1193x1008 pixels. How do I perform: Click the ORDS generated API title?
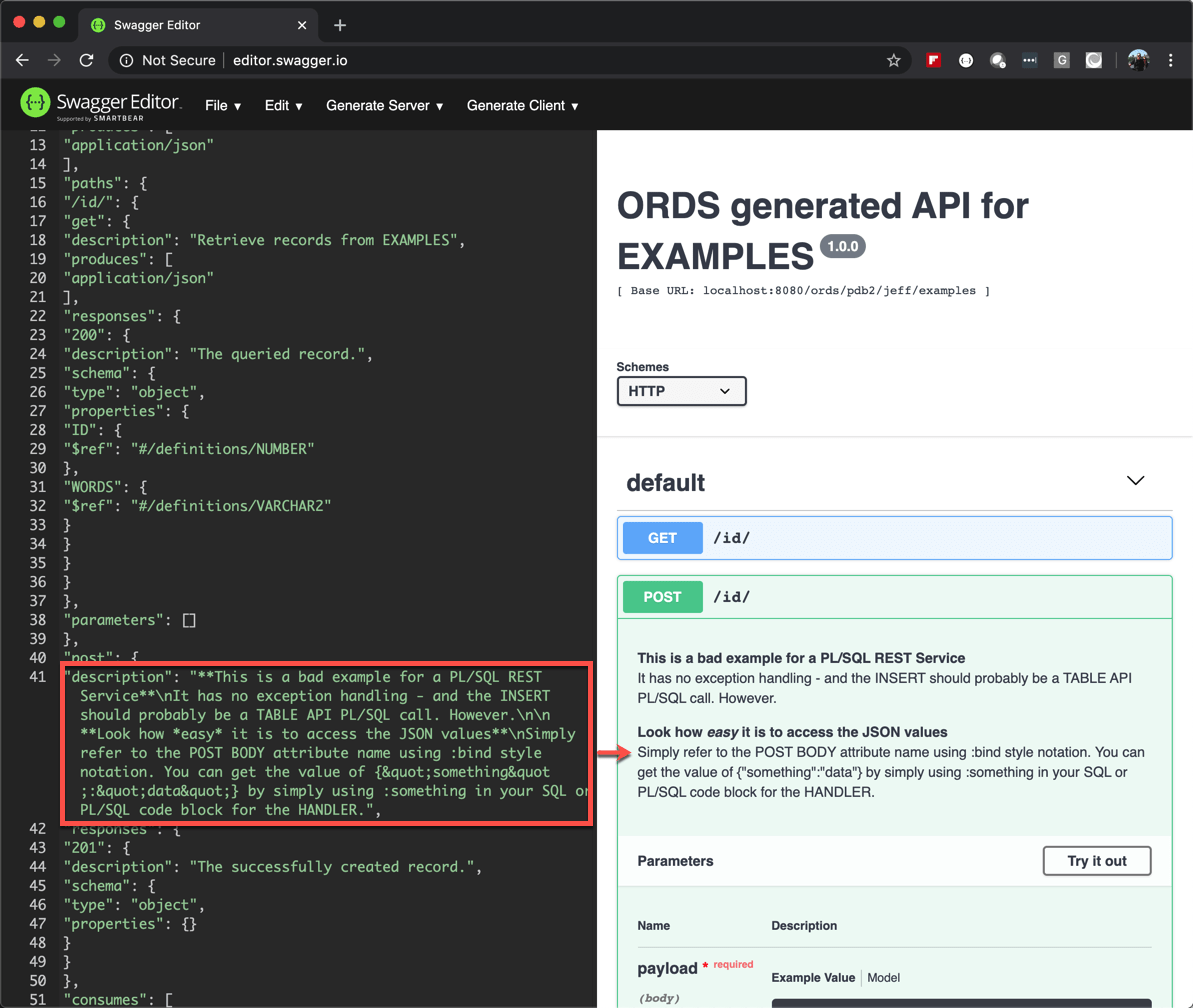tap(822, 231)
